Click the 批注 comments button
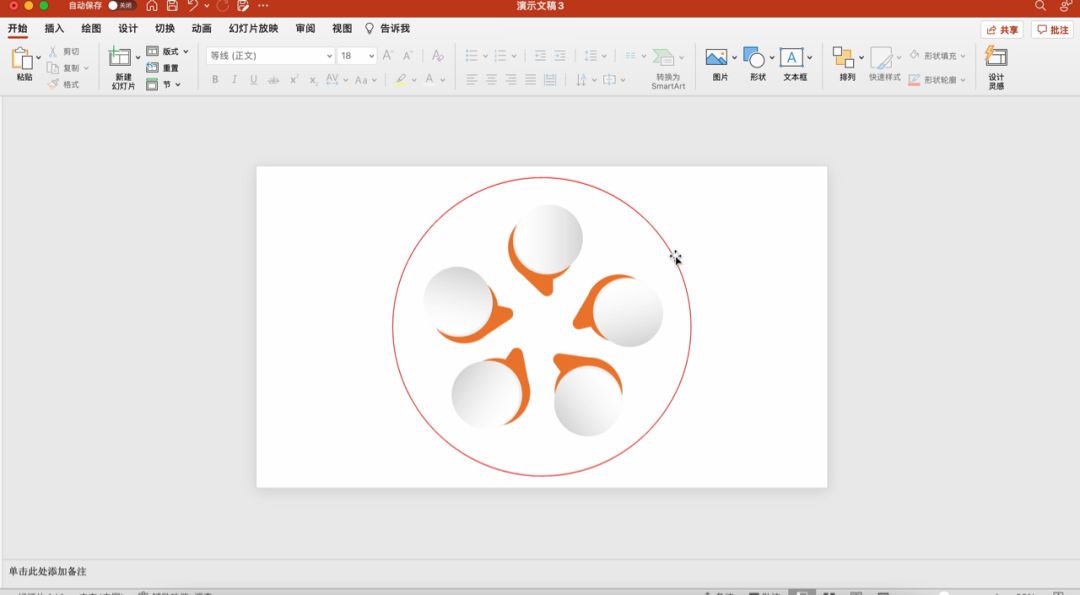Screen dimensions: 1080x595 click(x=1052, y=30)
